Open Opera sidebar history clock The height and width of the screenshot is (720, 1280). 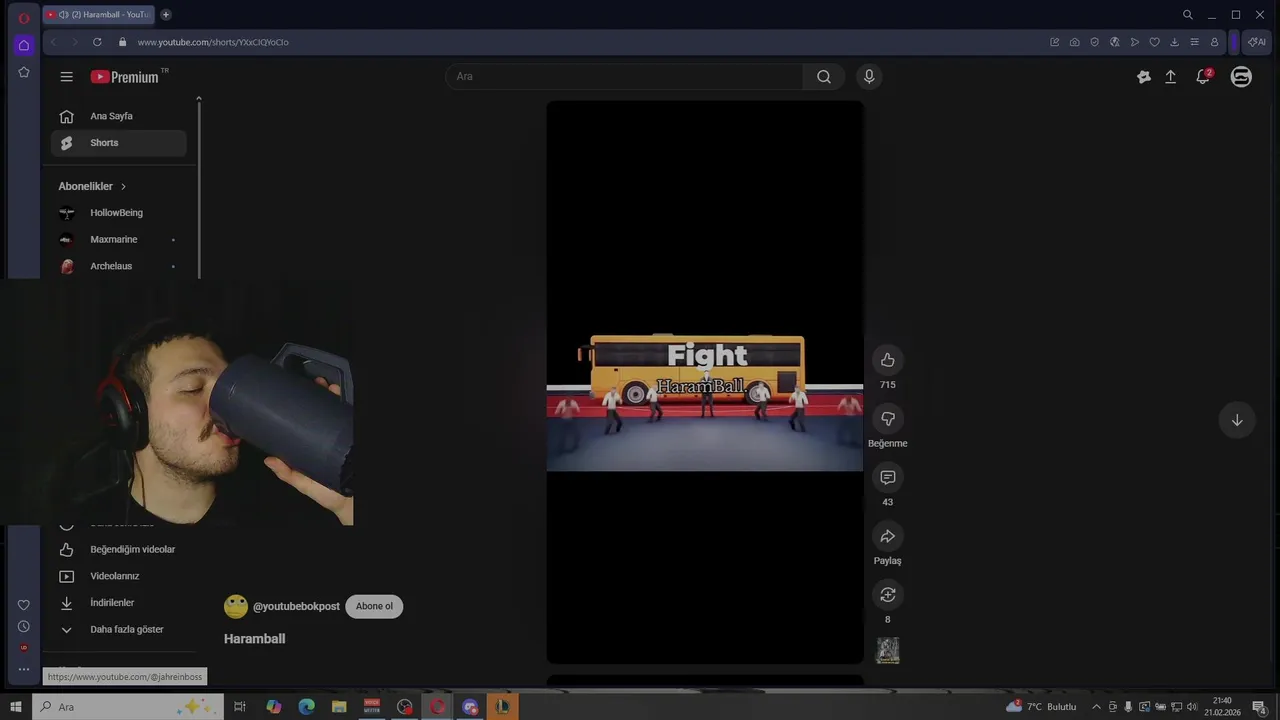[24, 626]
